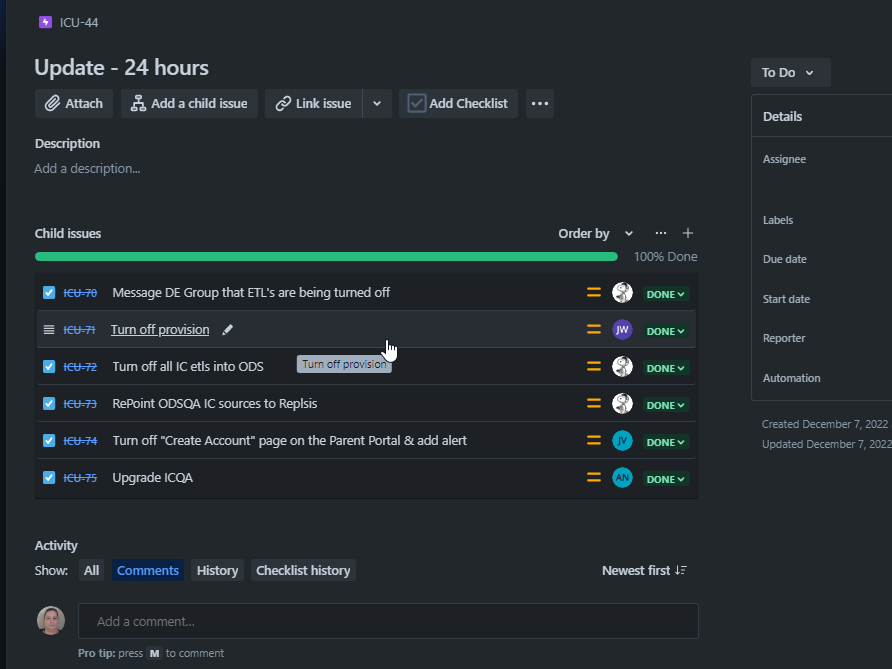The image size is (892, 669).
Task: Open the DONE status dropdown for ICU-73
Action: [666, 405]
